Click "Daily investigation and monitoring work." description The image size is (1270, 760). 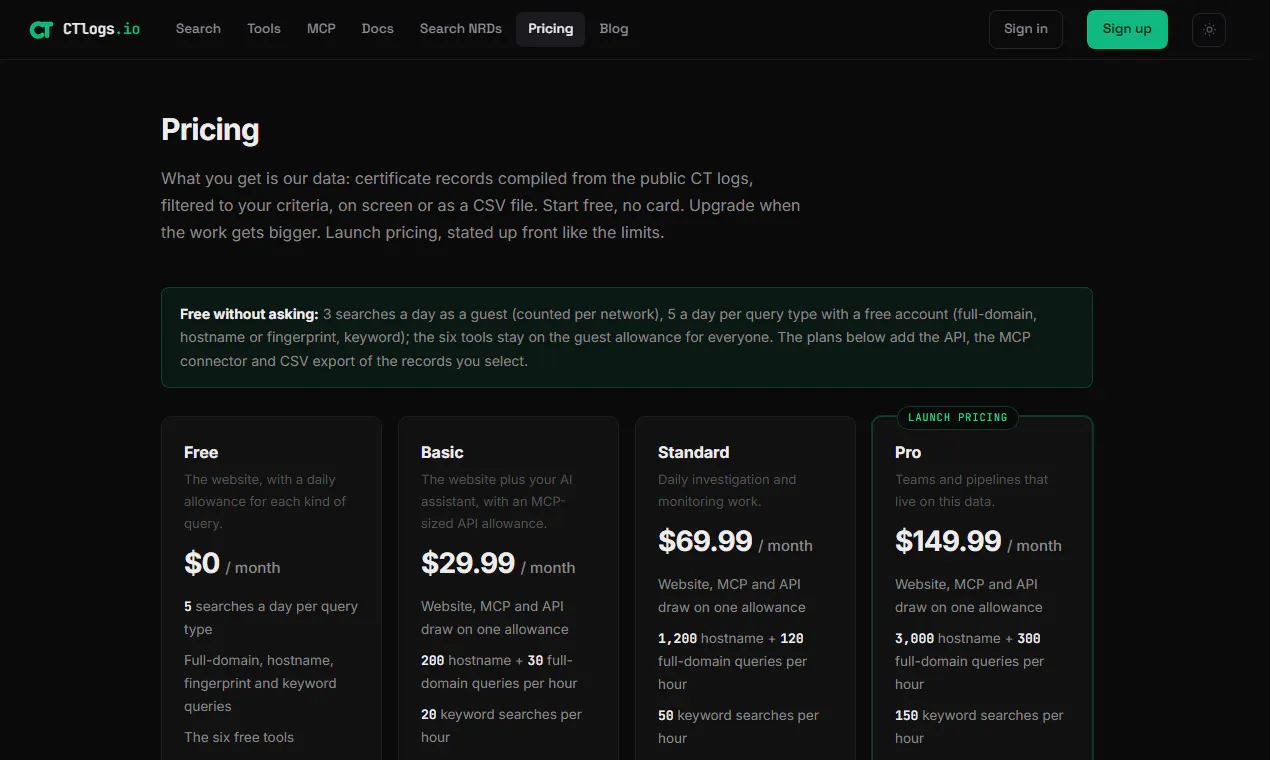(x=727, y=490)
